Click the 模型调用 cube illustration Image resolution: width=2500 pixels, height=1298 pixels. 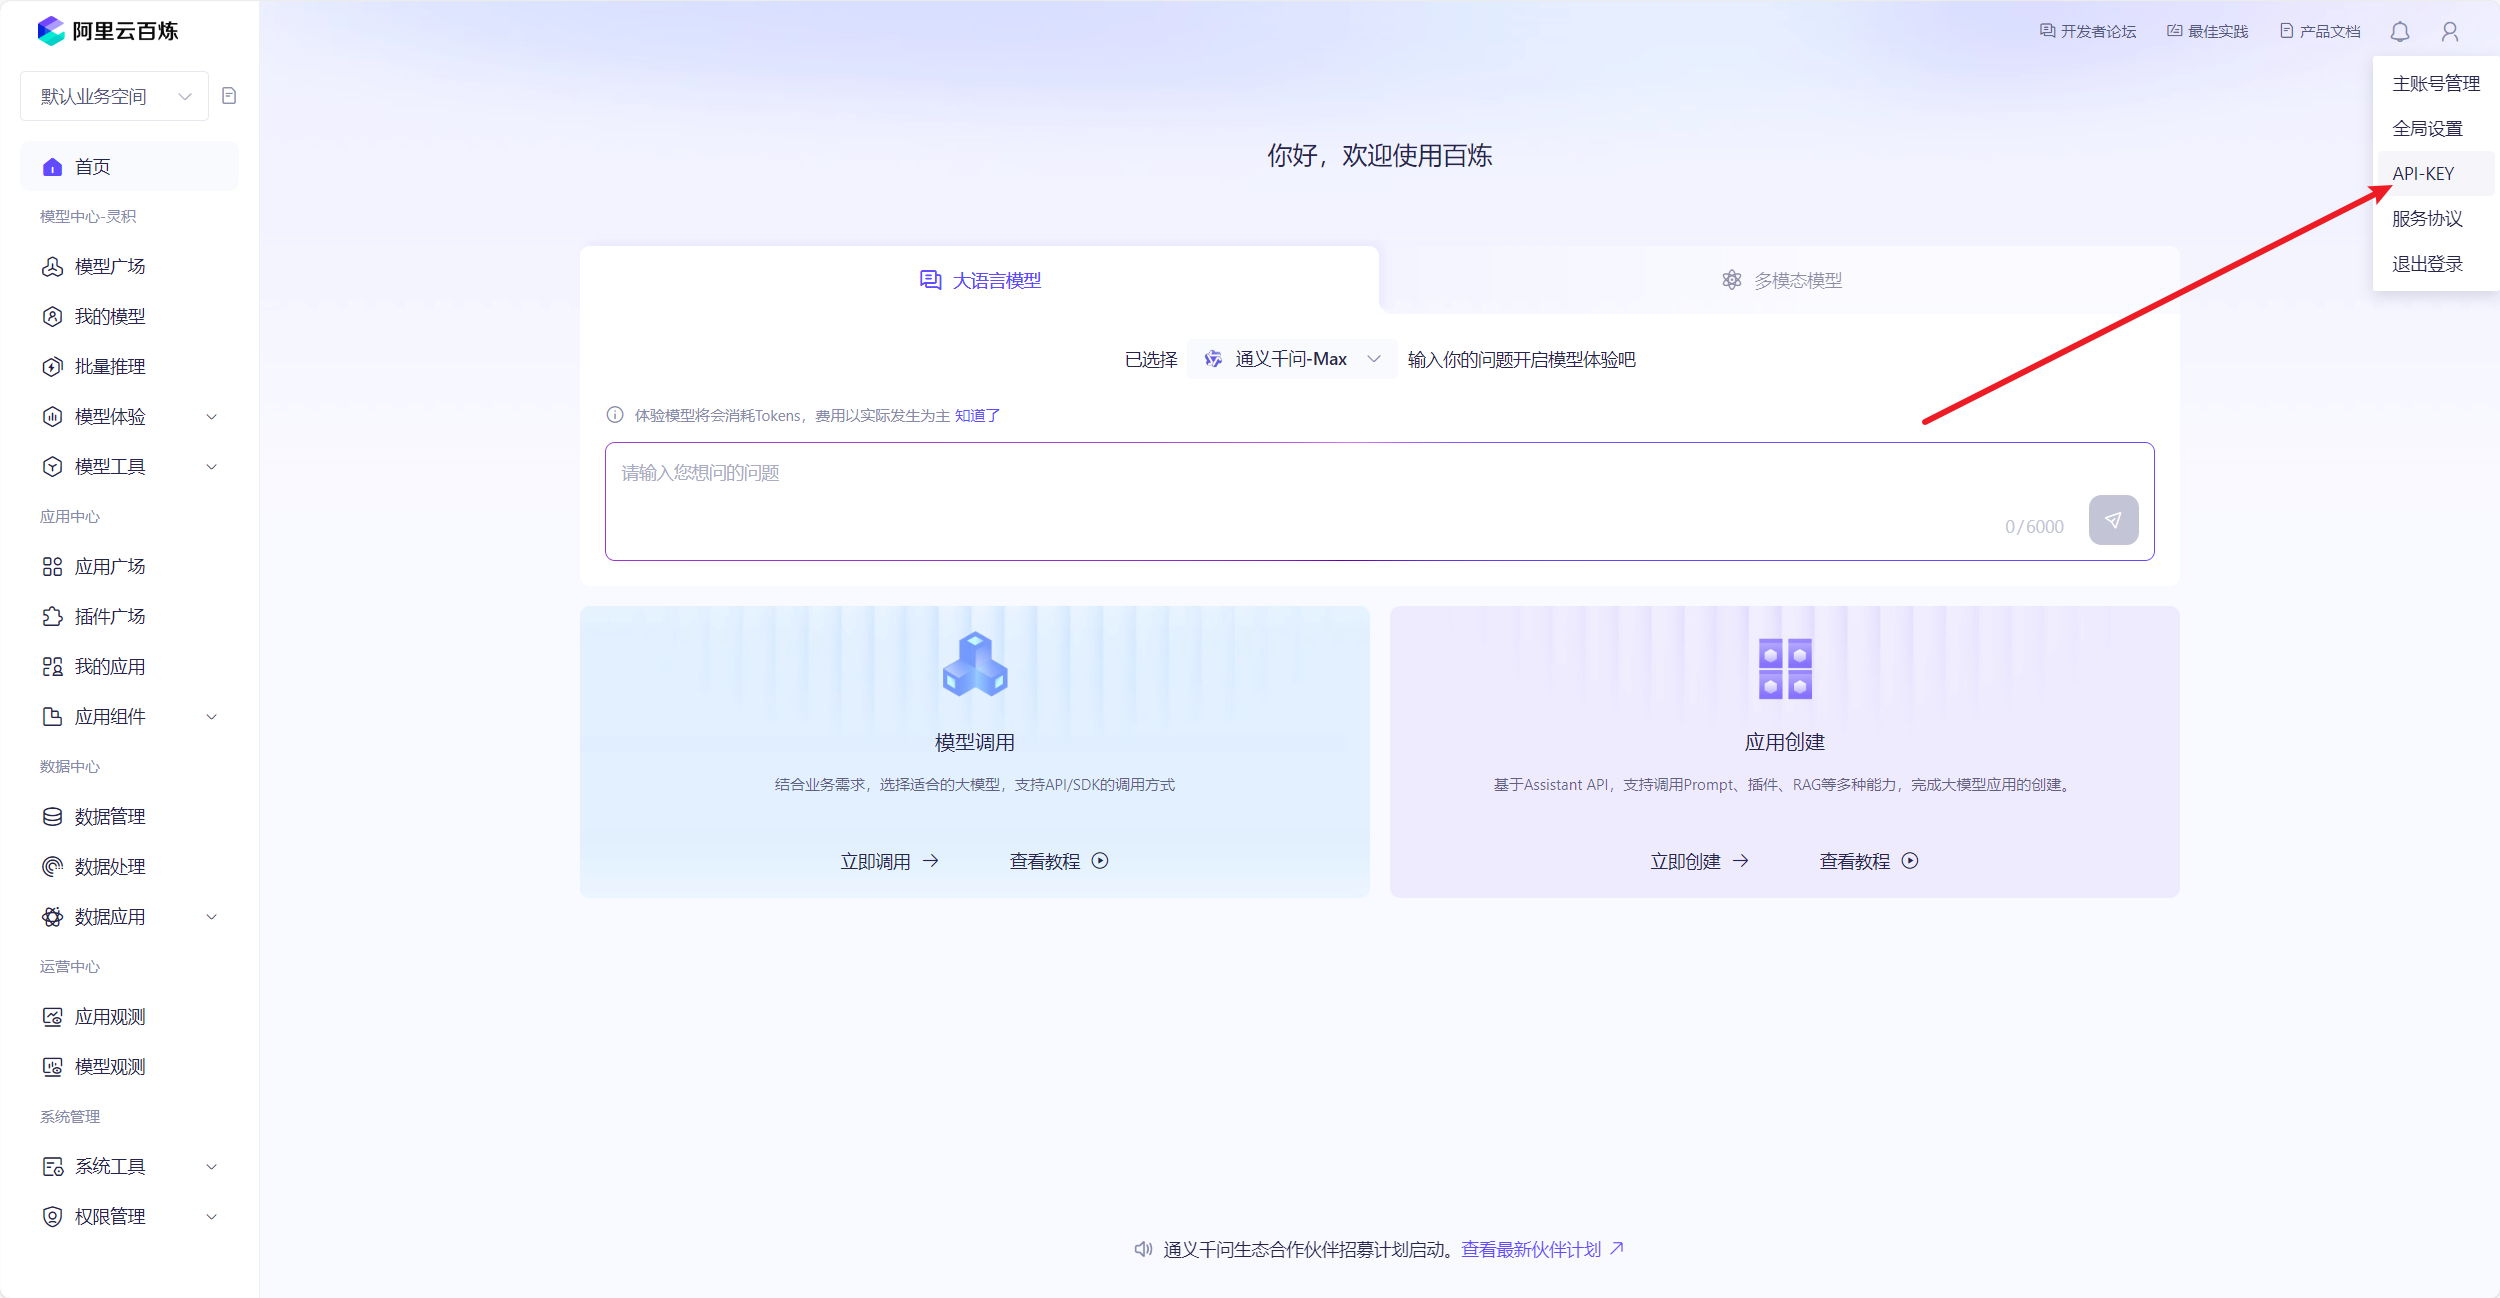click(975, 664)
